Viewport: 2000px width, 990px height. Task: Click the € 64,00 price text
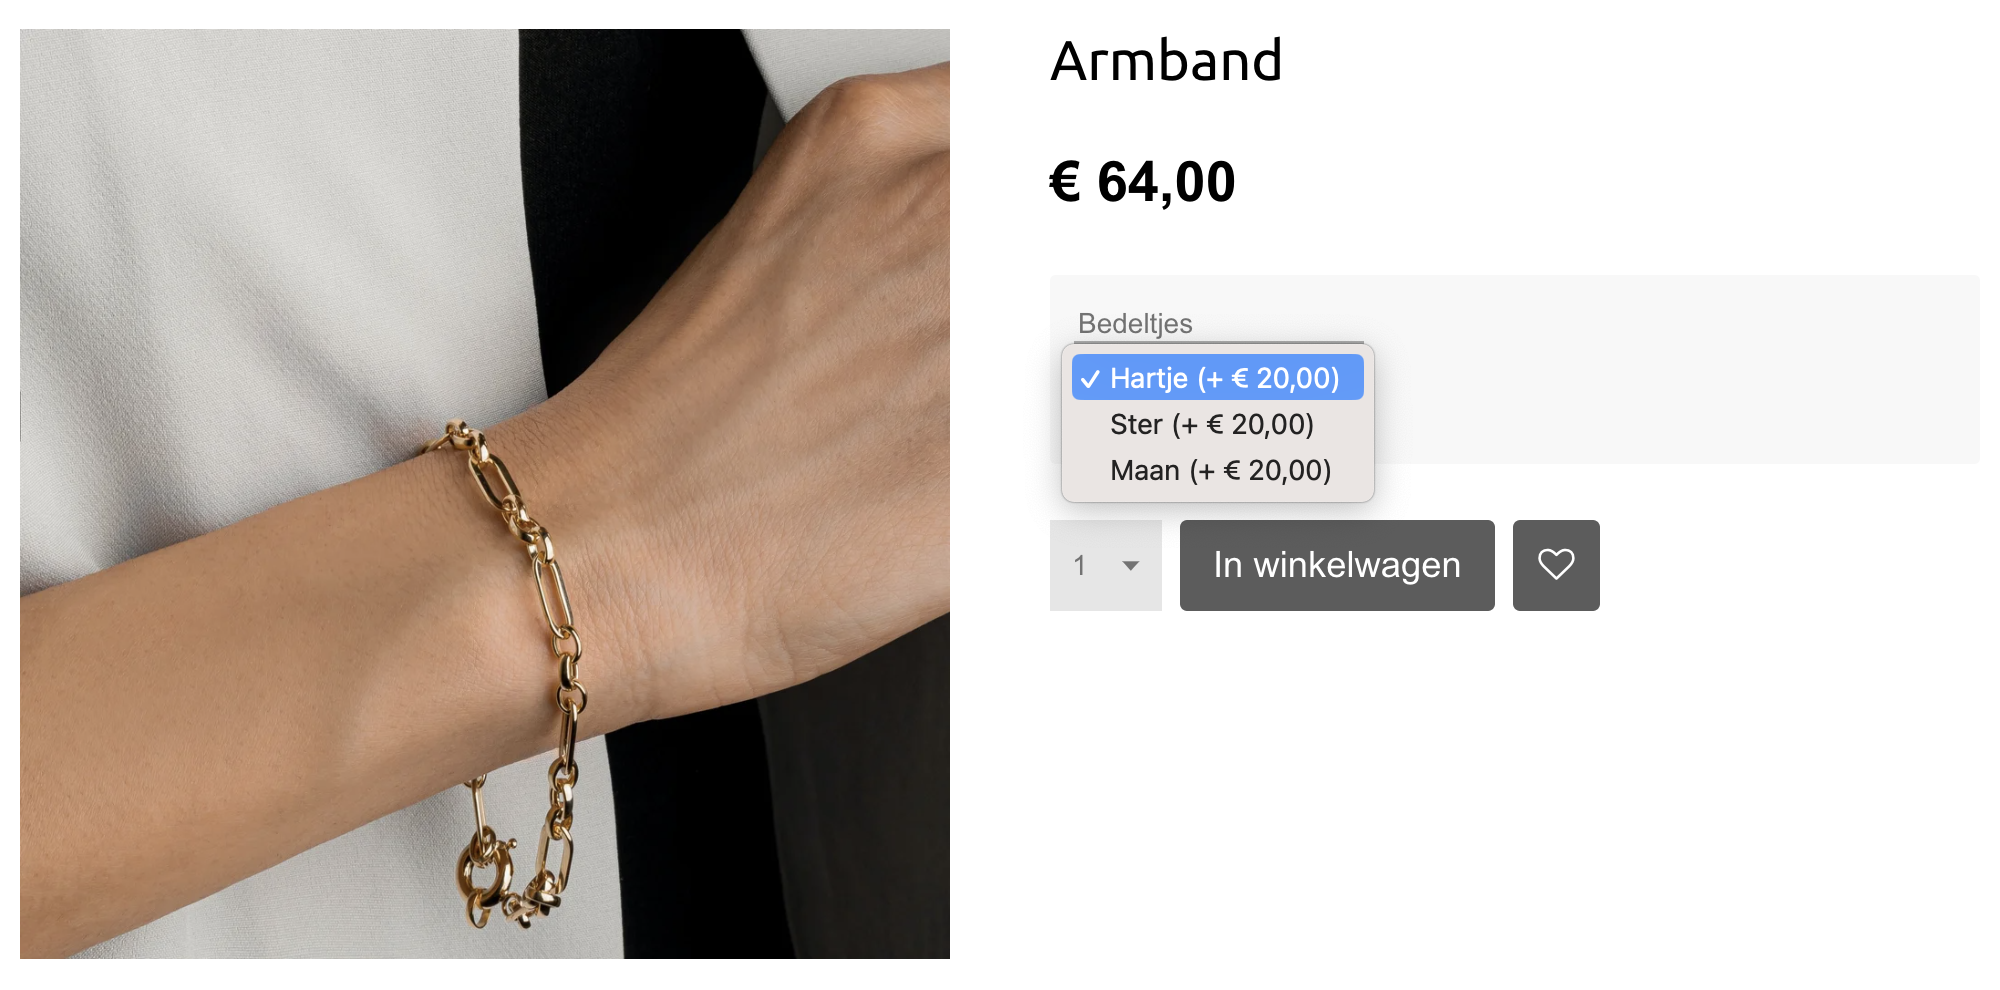tap(1142, 182)
